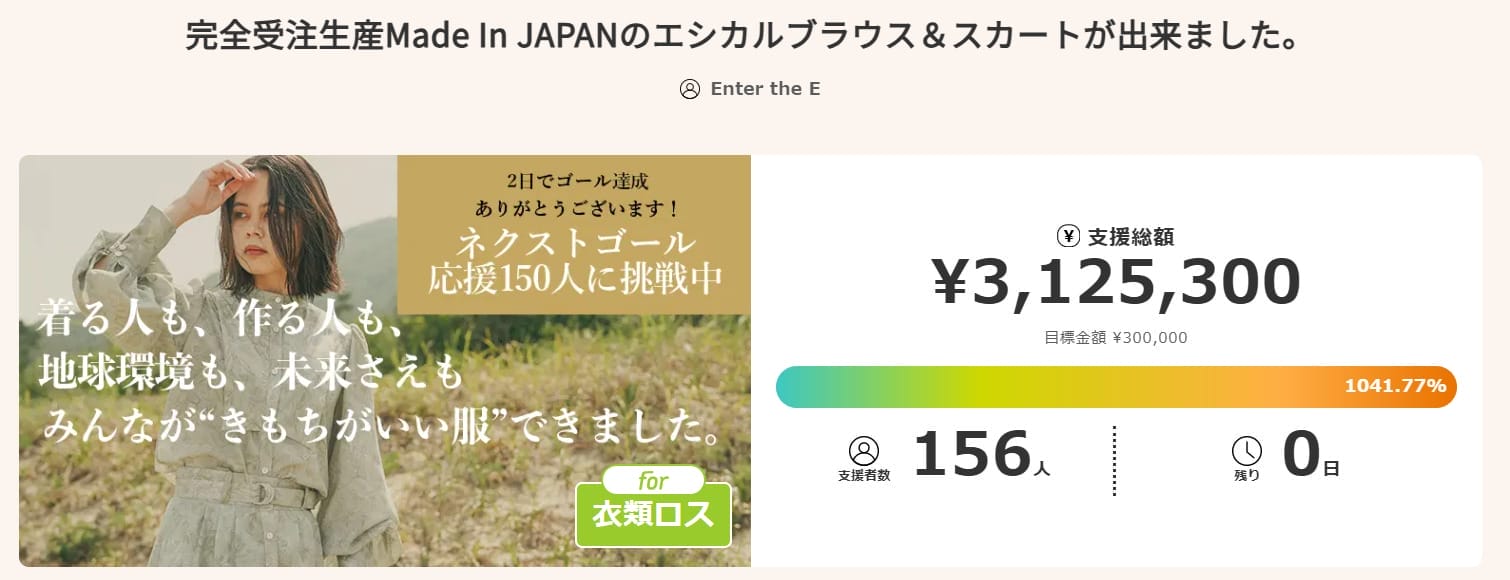The width and height of the screenshot is (1510, 580).
Task: Click the 0日 remaining days figure
Action: click(1310, 455)
